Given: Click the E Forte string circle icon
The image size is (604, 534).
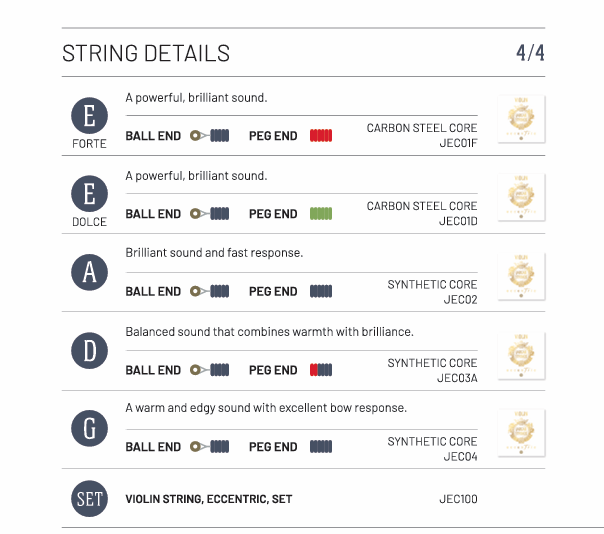Looking at the screenshot, I should pos(89,116).
